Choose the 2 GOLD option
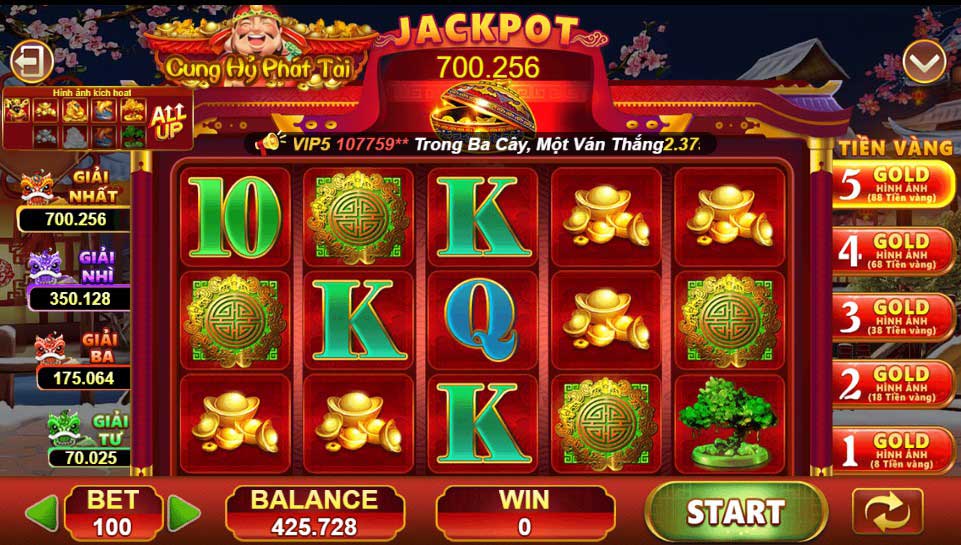This screenshot has width=961, height=545. click(893, 384)
